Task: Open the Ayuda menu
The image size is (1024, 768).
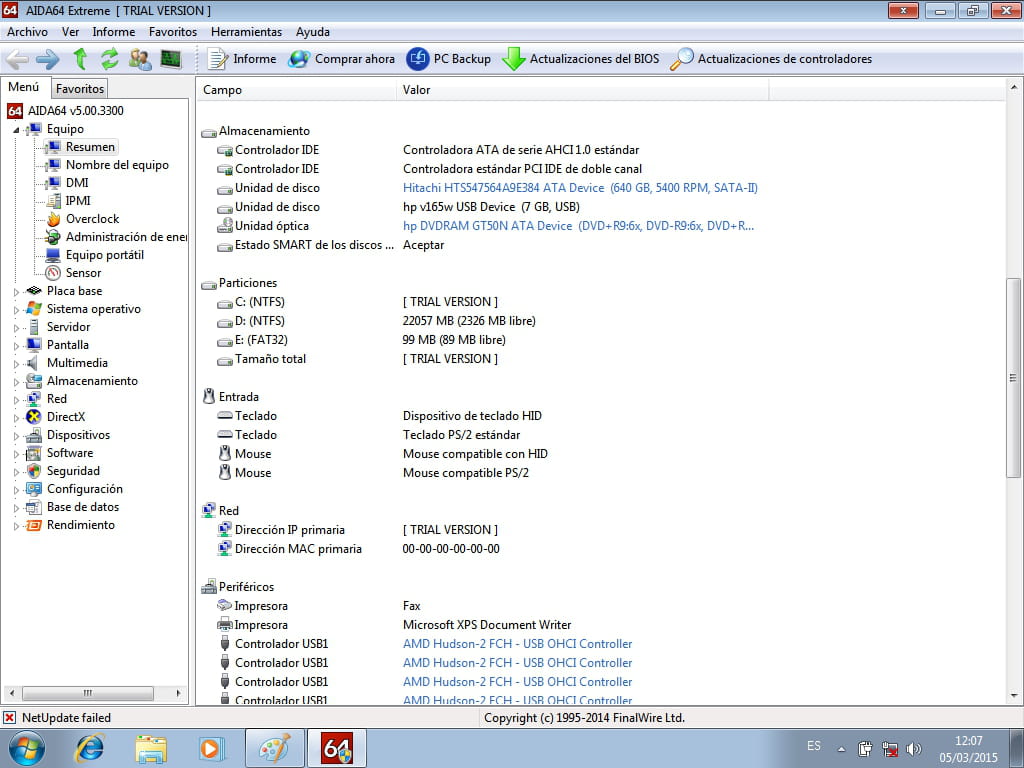Action: pyautogui.click(x=313, y=32)
